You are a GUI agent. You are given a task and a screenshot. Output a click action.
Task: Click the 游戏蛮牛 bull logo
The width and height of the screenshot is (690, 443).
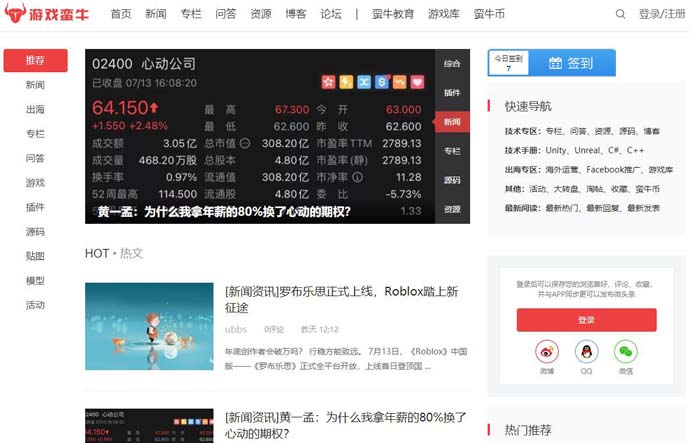46,13
